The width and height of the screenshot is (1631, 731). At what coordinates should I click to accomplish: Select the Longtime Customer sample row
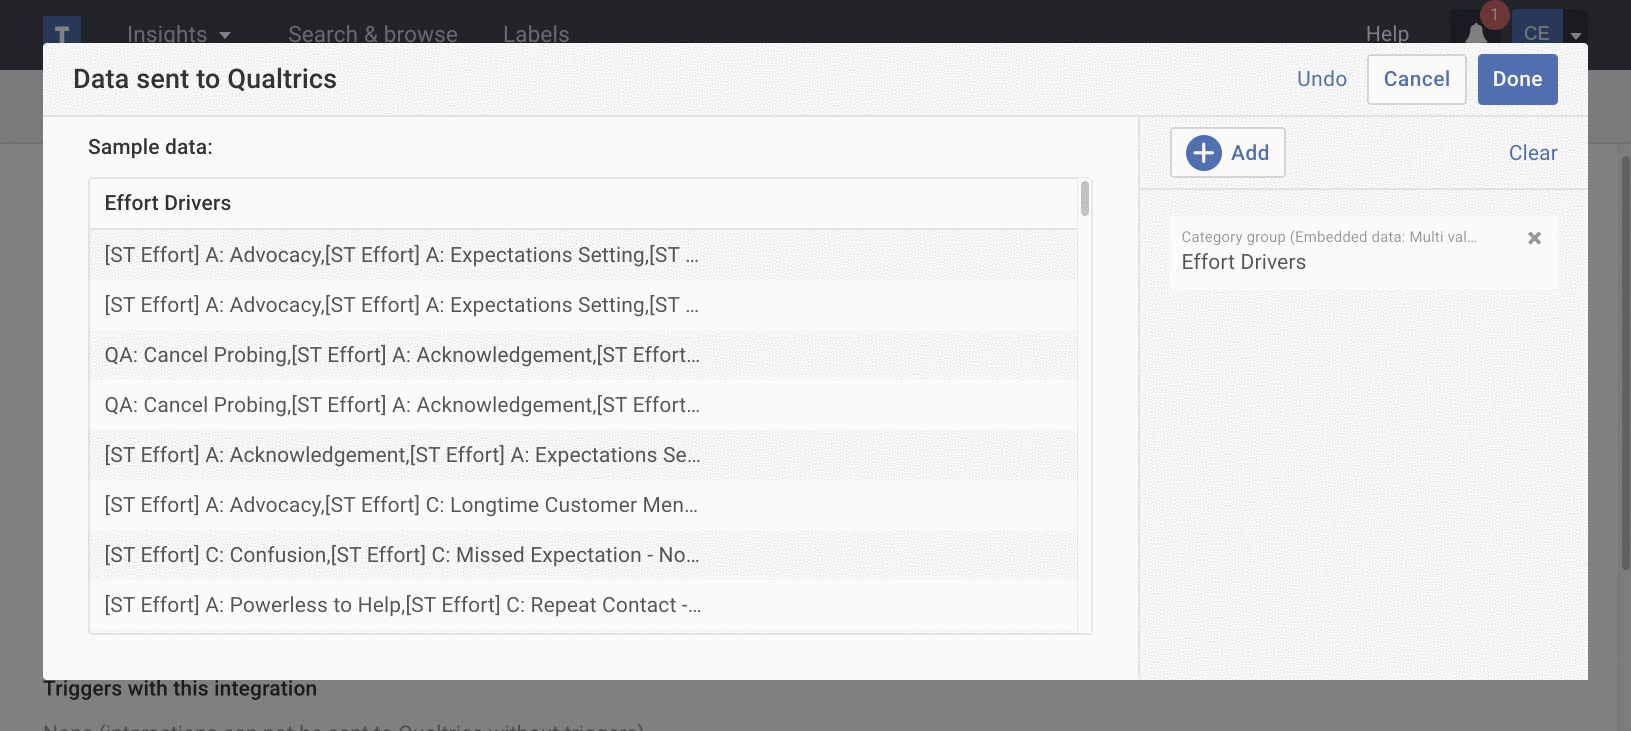[x=401, y=505]
